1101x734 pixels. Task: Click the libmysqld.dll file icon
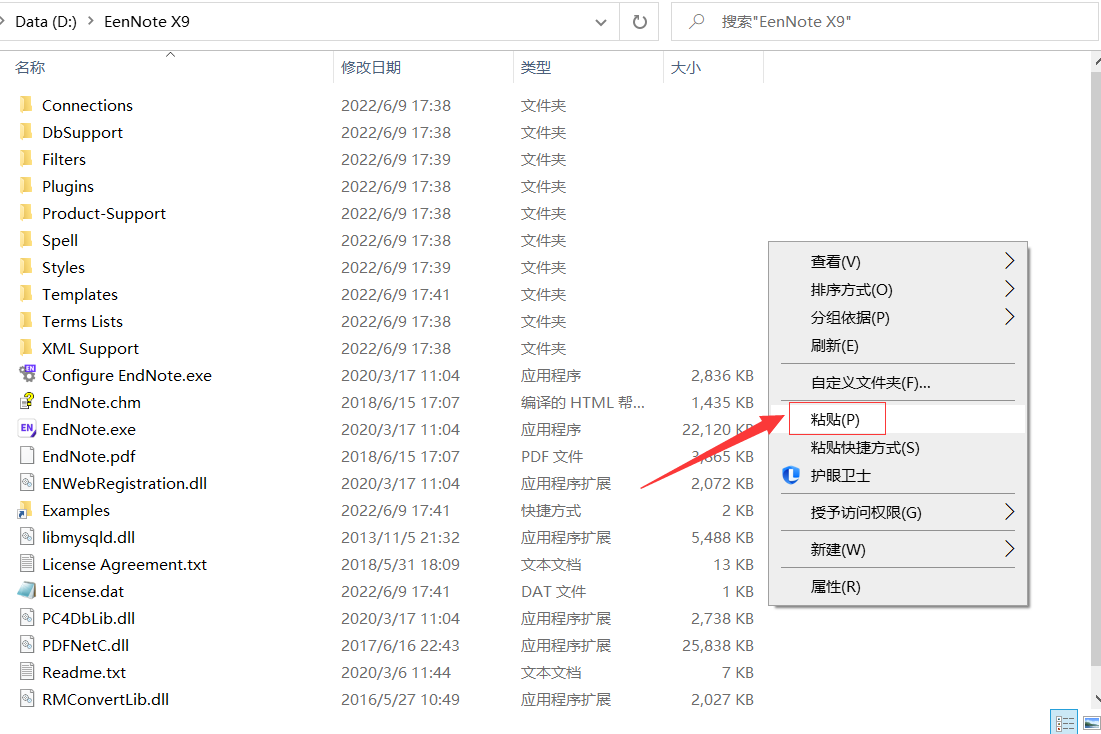pos(27,537)
